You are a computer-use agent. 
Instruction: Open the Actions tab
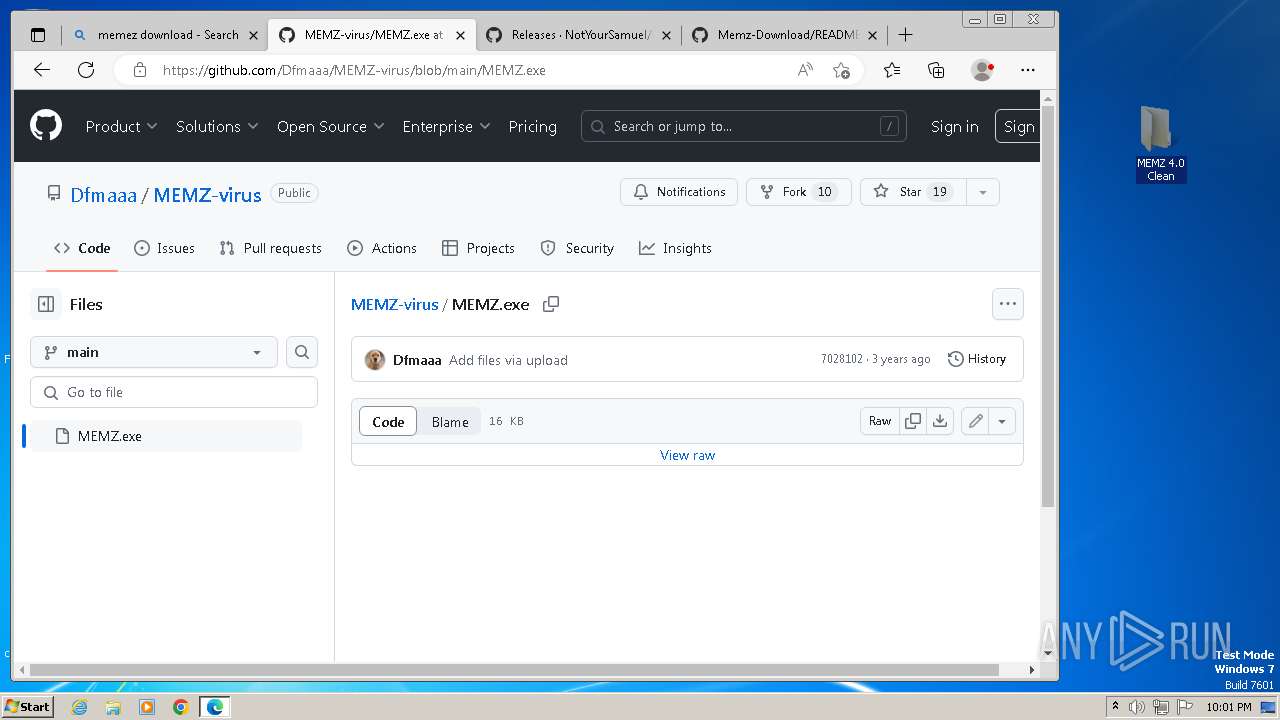click(x=381, y=248)
